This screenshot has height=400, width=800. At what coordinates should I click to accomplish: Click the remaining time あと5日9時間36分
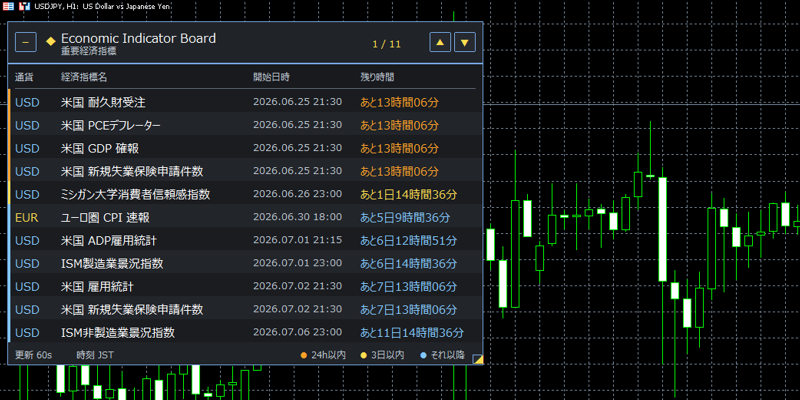click(405, 217)
